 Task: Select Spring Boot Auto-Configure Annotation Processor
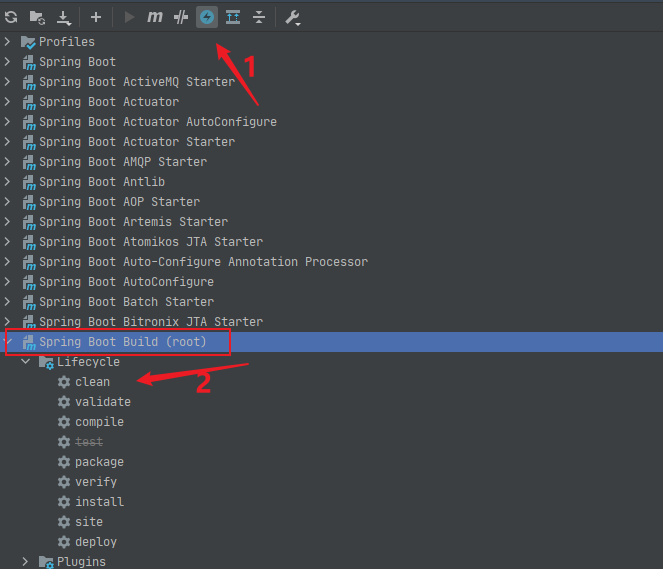pos(203,262)
